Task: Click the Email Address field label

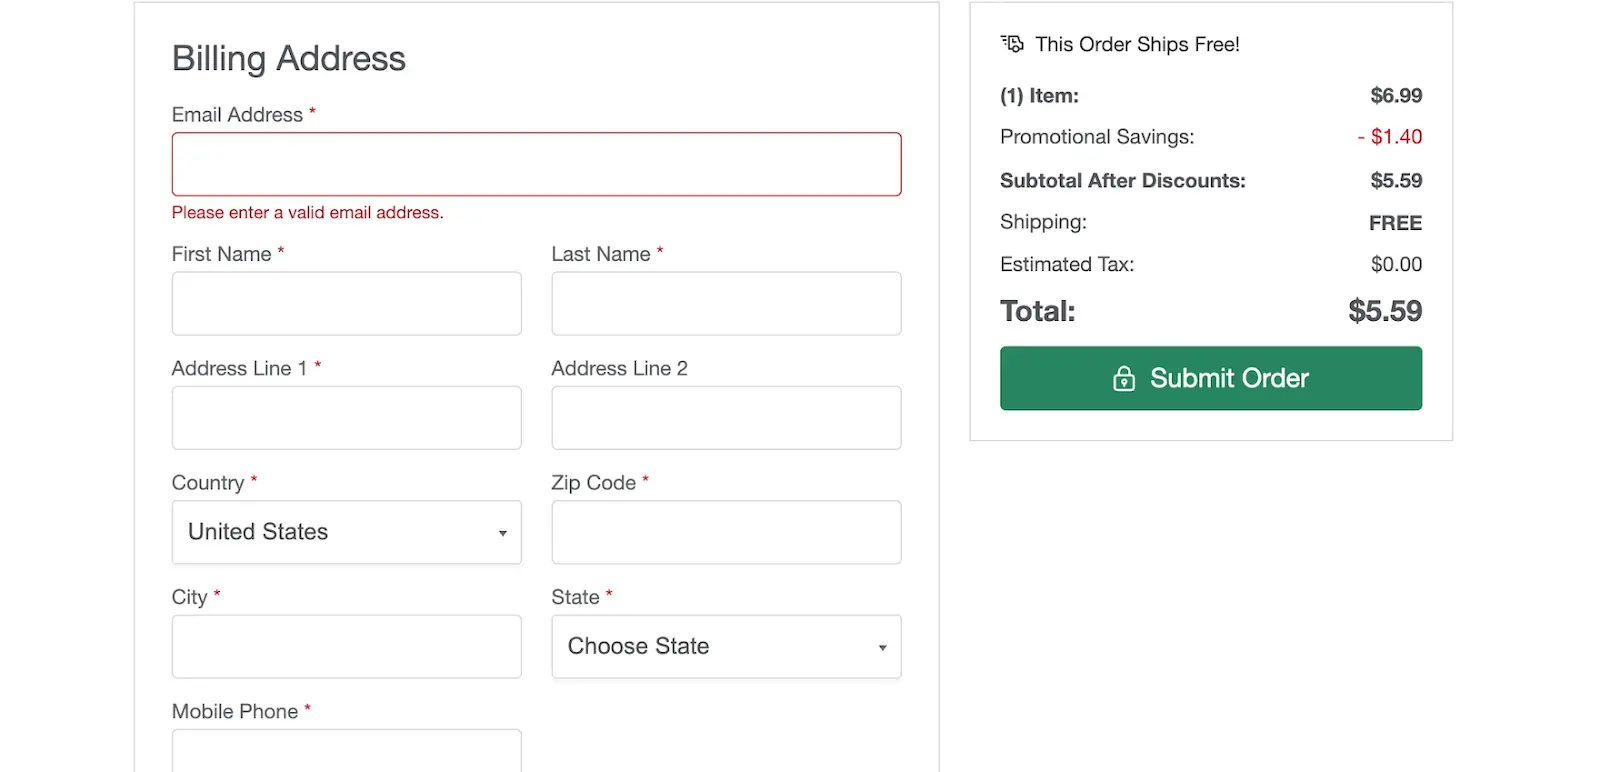Action: (237, 115)
